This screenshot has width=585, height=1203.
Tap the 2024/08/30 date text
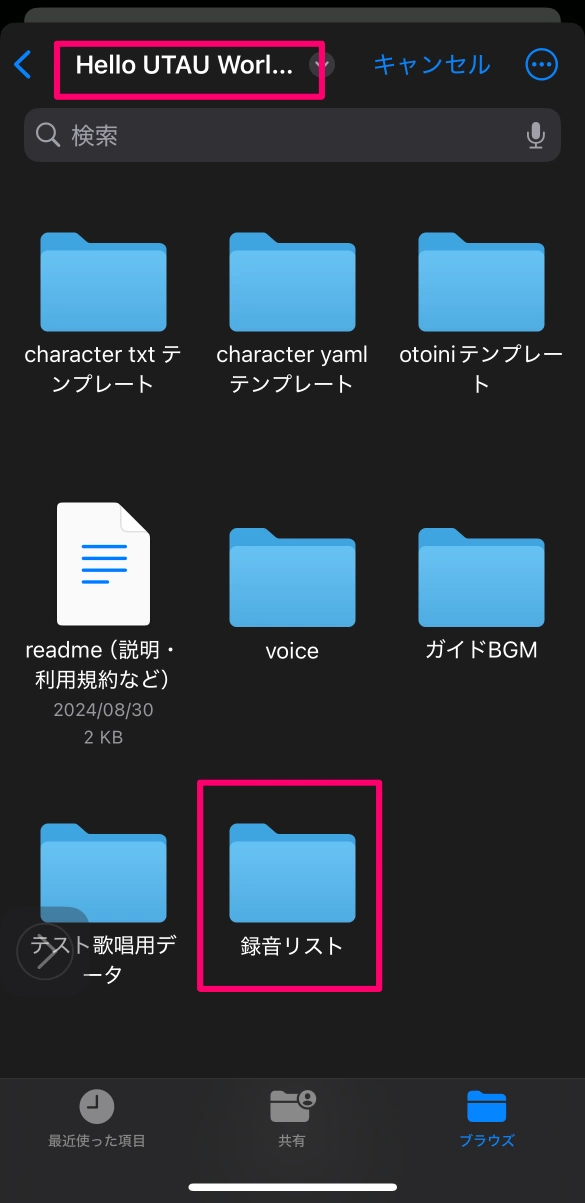point(103,710)
